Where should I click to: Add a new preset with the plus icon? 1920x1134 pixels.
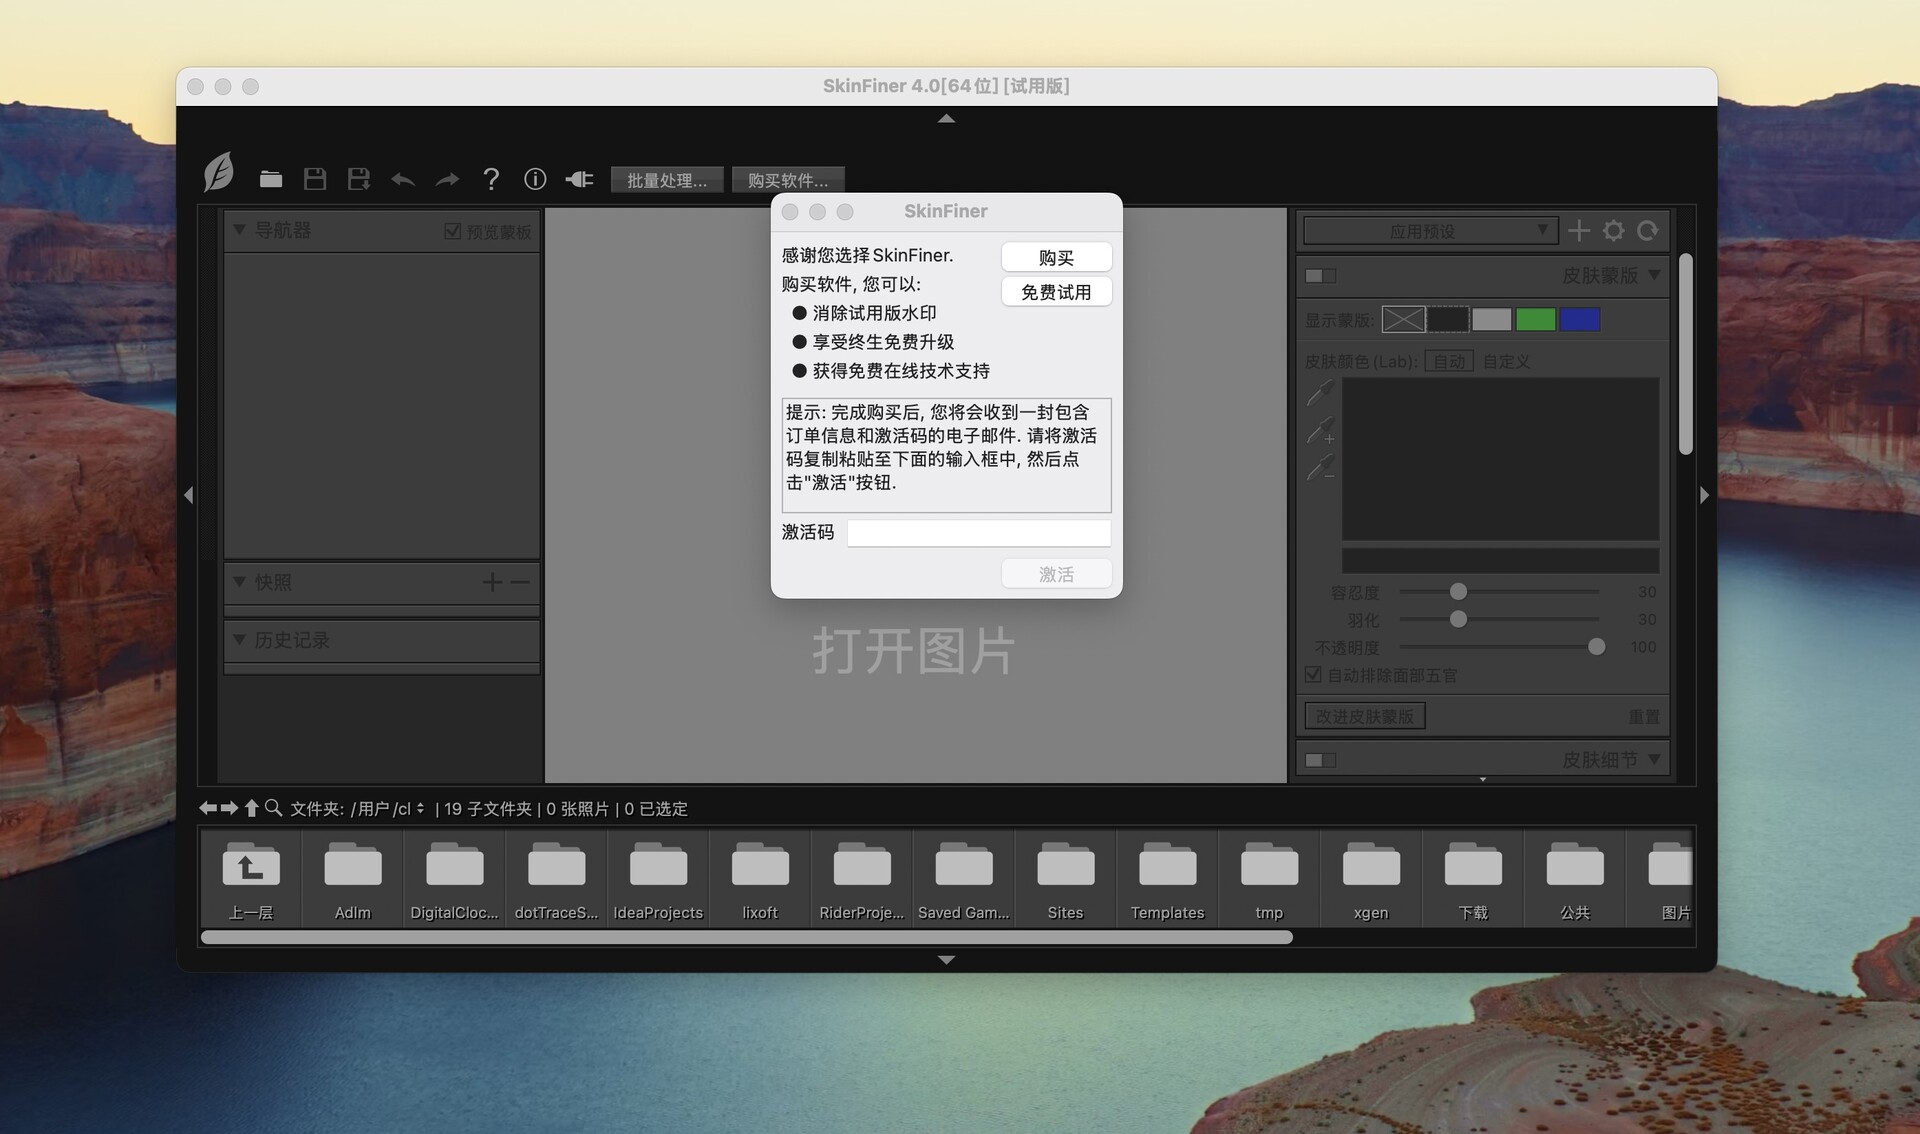(x=1579, y=231)
